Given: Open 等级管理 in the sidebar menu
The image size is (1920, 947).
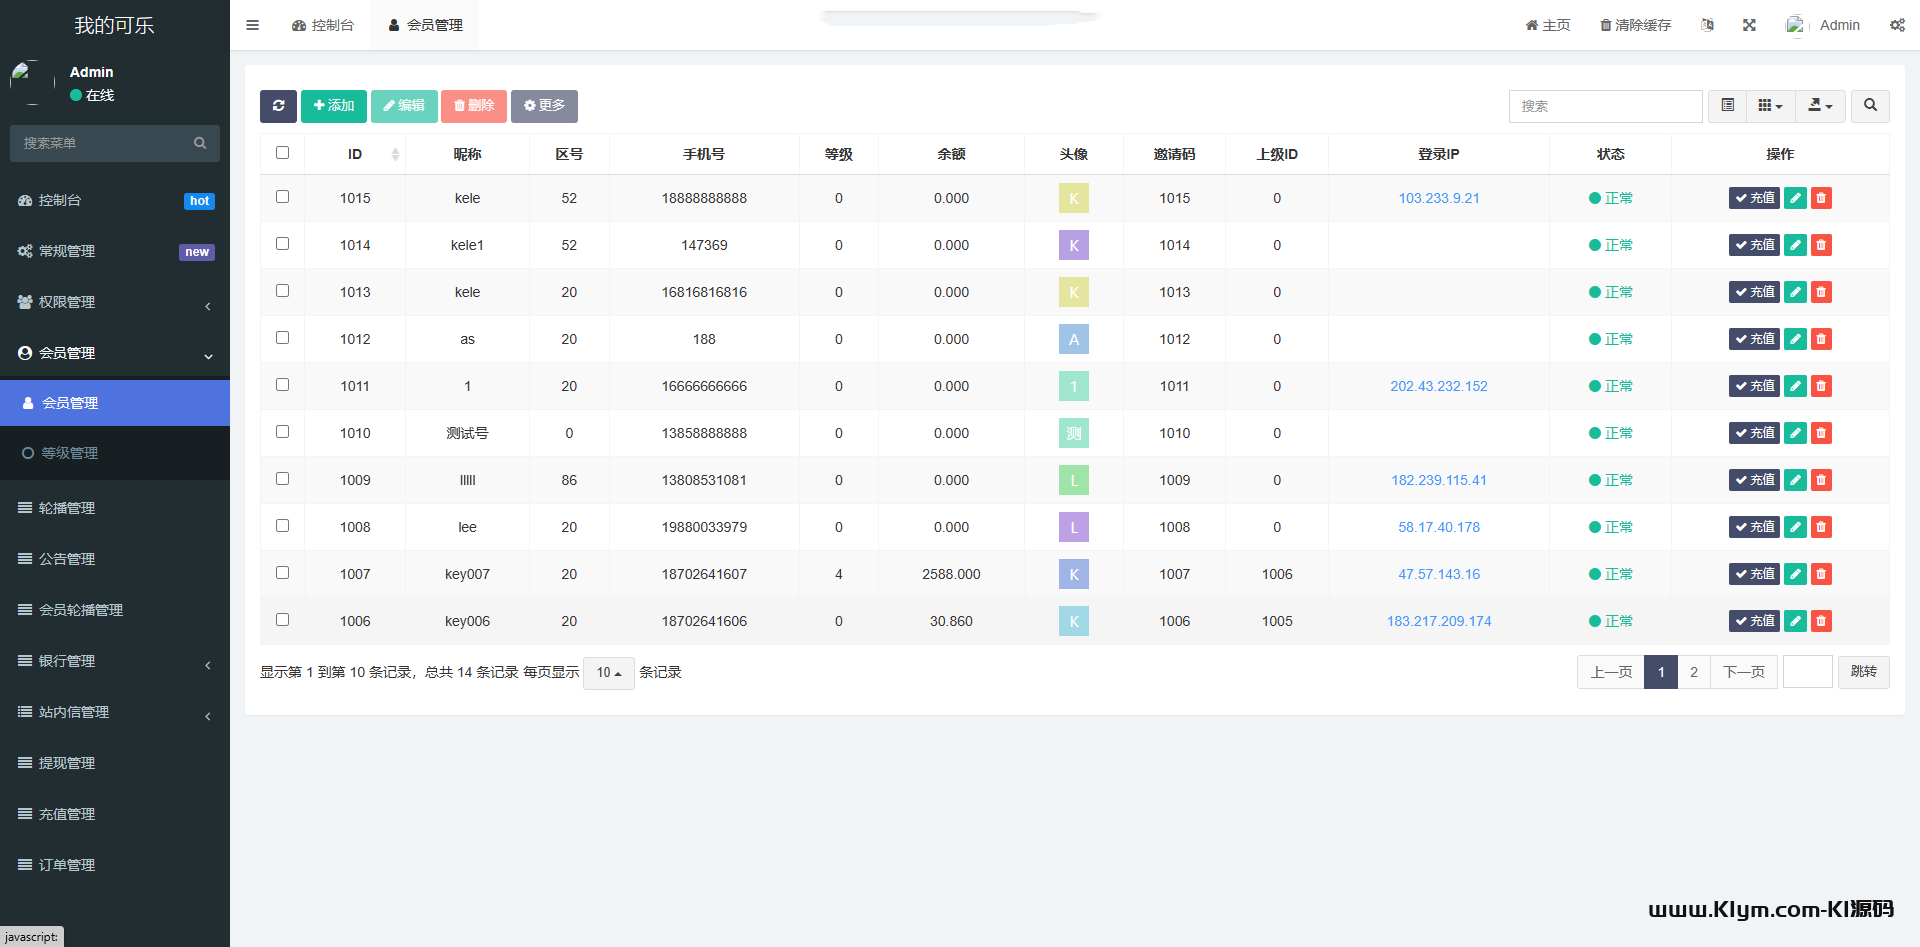Looking at the screenshot, I should [x=69, y=453].
